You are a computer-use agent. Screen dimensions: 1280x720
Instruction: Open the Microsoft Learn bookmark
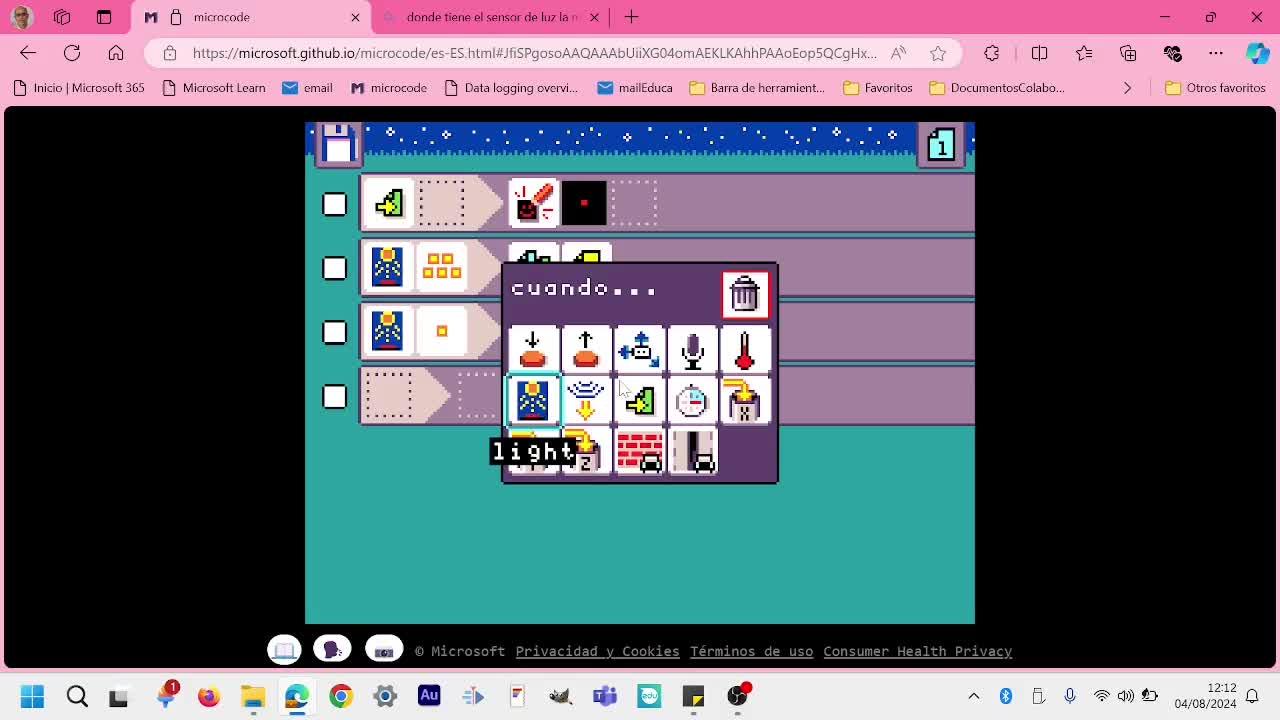click(213, 88)
